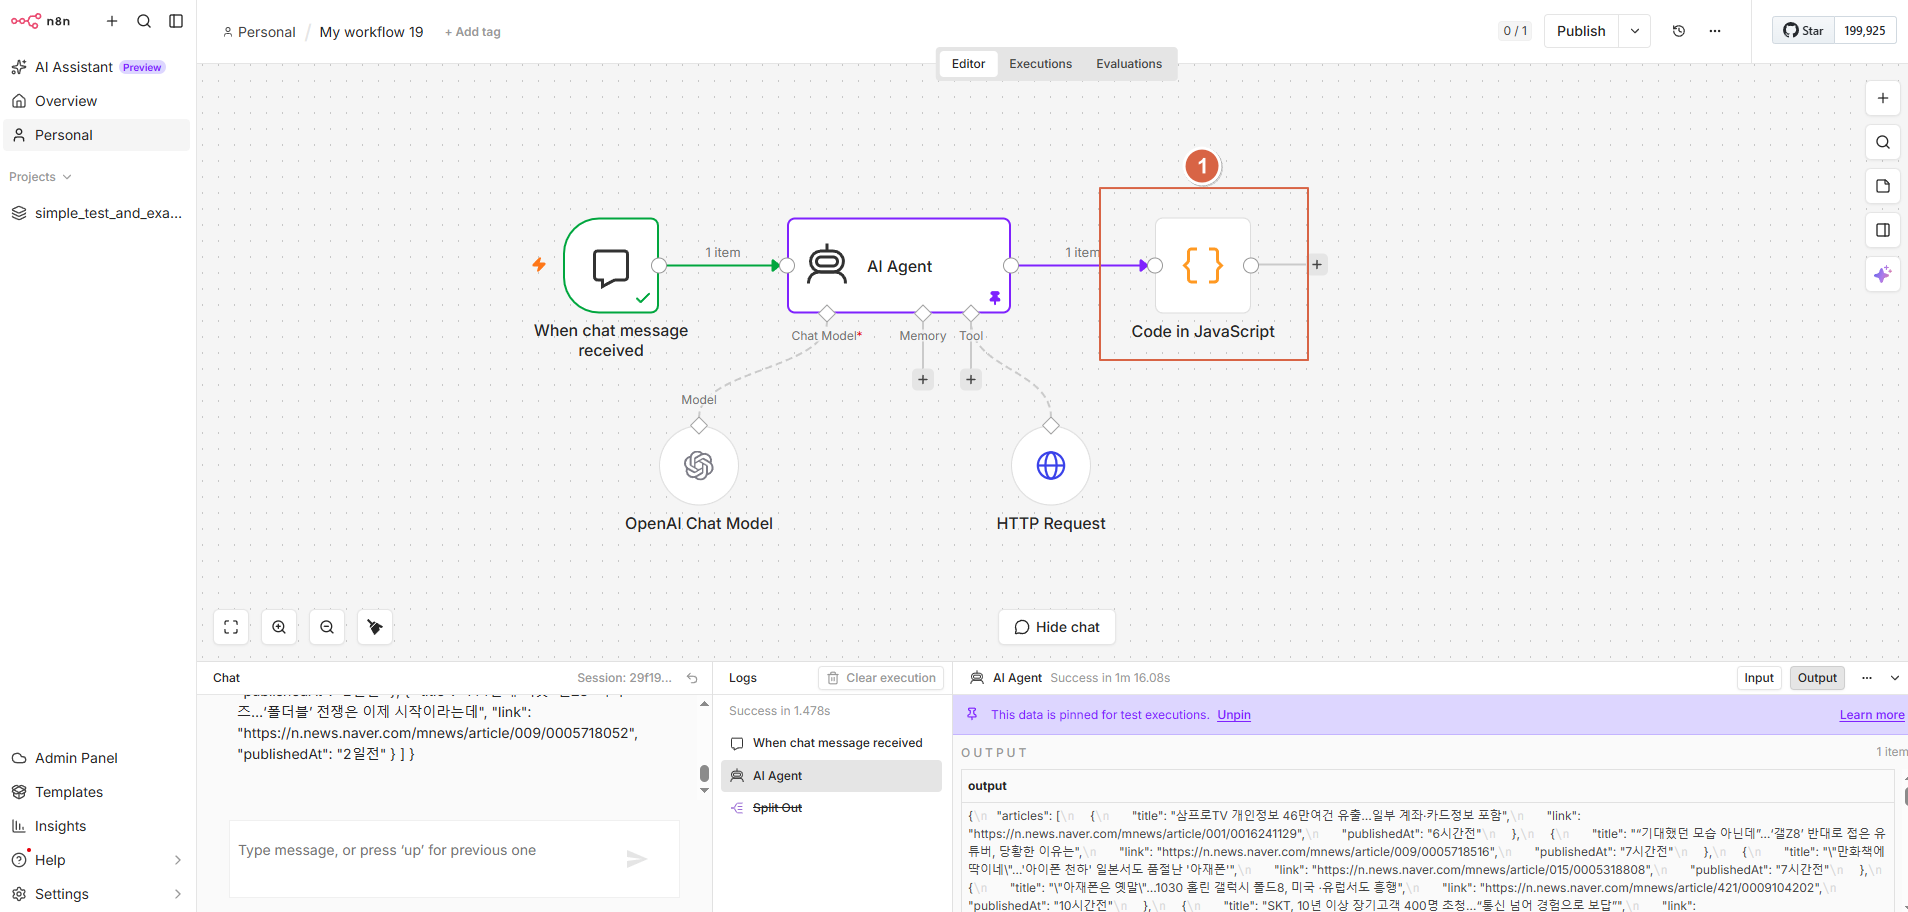
Task: Select the Editor tab
Action: tap(968, 64)
